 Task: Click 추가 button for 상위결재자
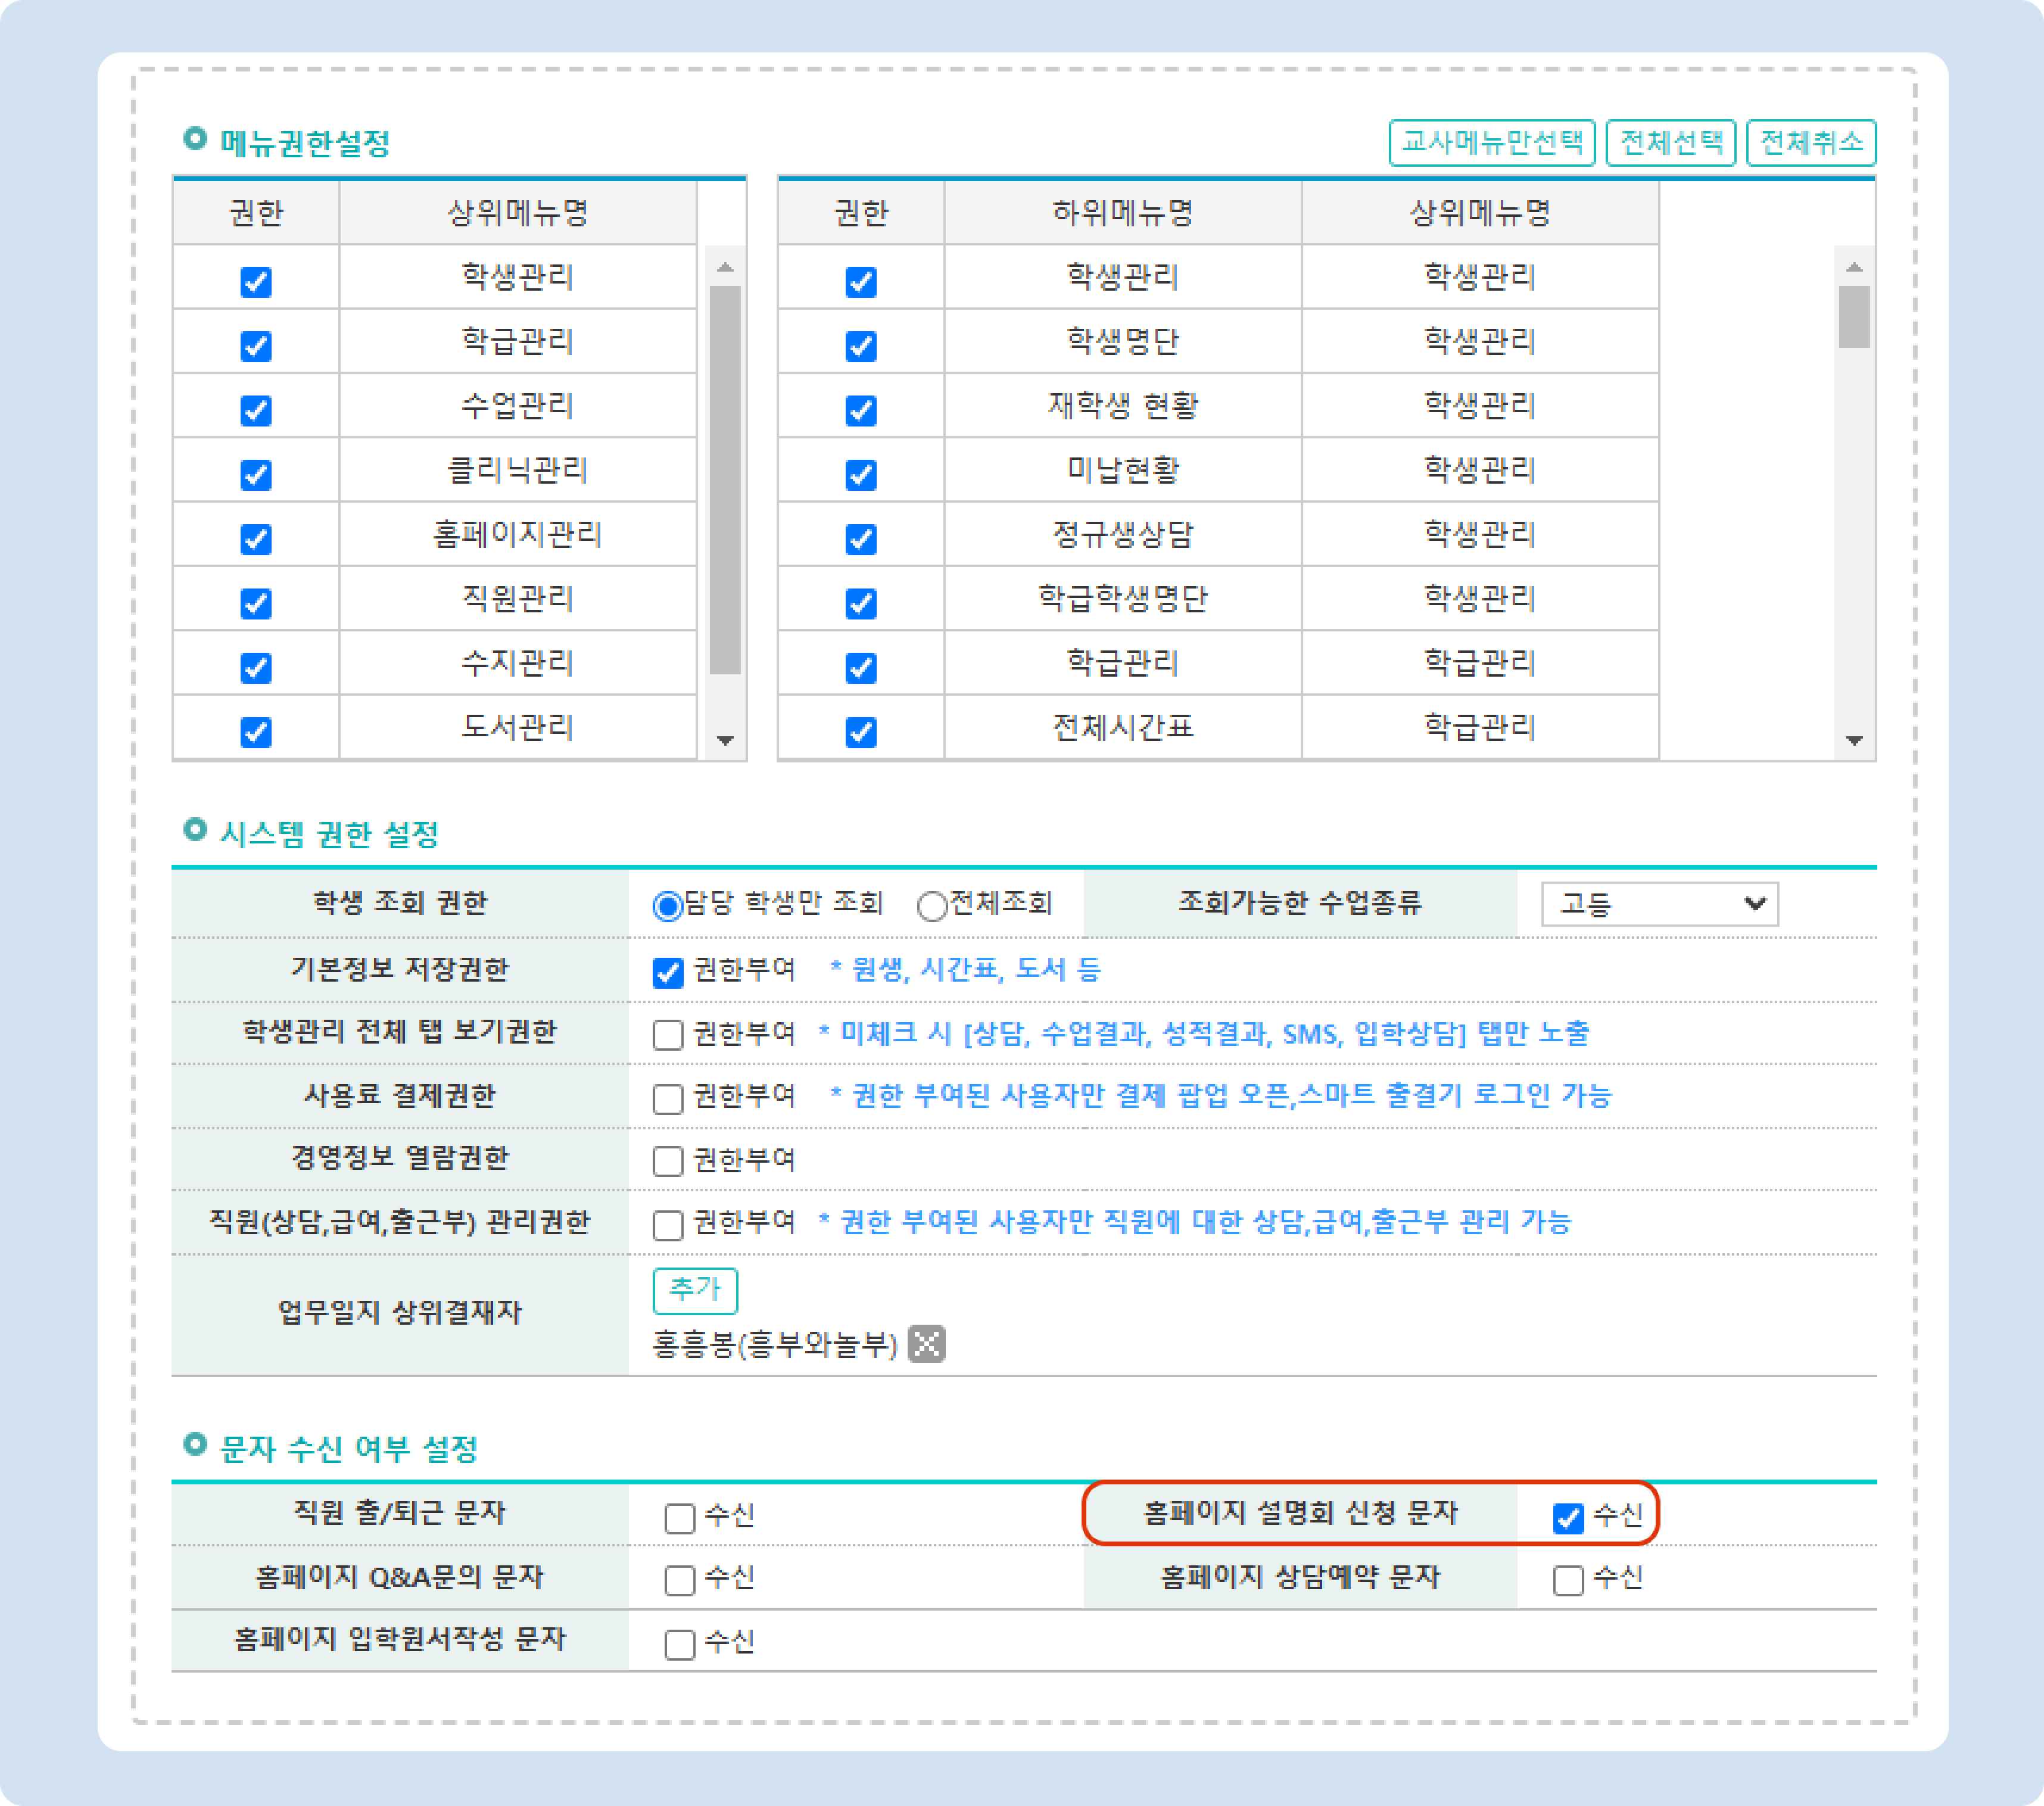695,1290
